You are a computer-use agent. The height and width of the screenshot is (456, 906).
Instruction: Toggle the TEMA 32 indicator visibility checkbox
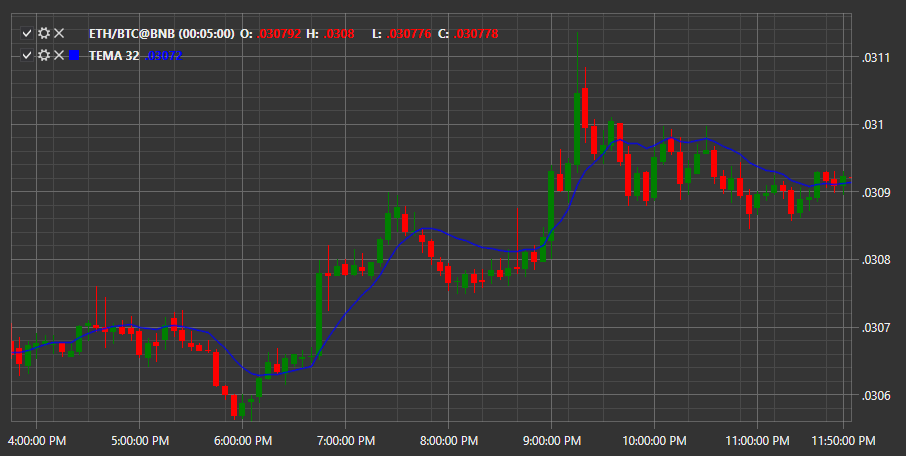(x=27, y=55)
